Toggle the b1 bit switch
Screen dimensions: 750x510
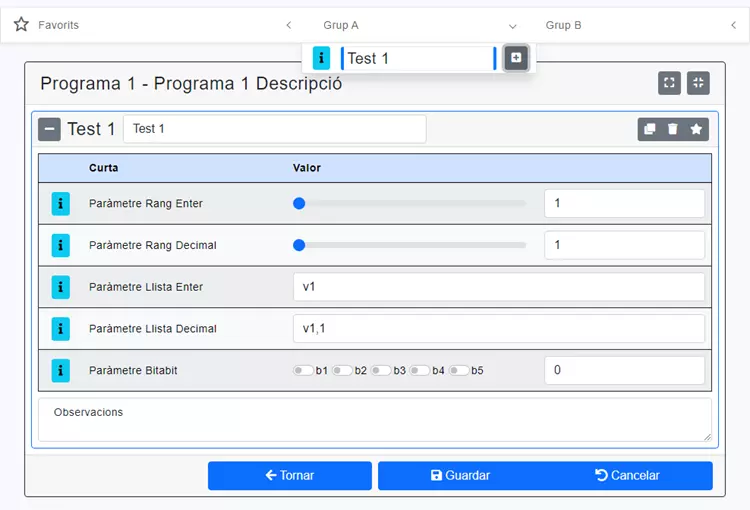click(302, 371)
